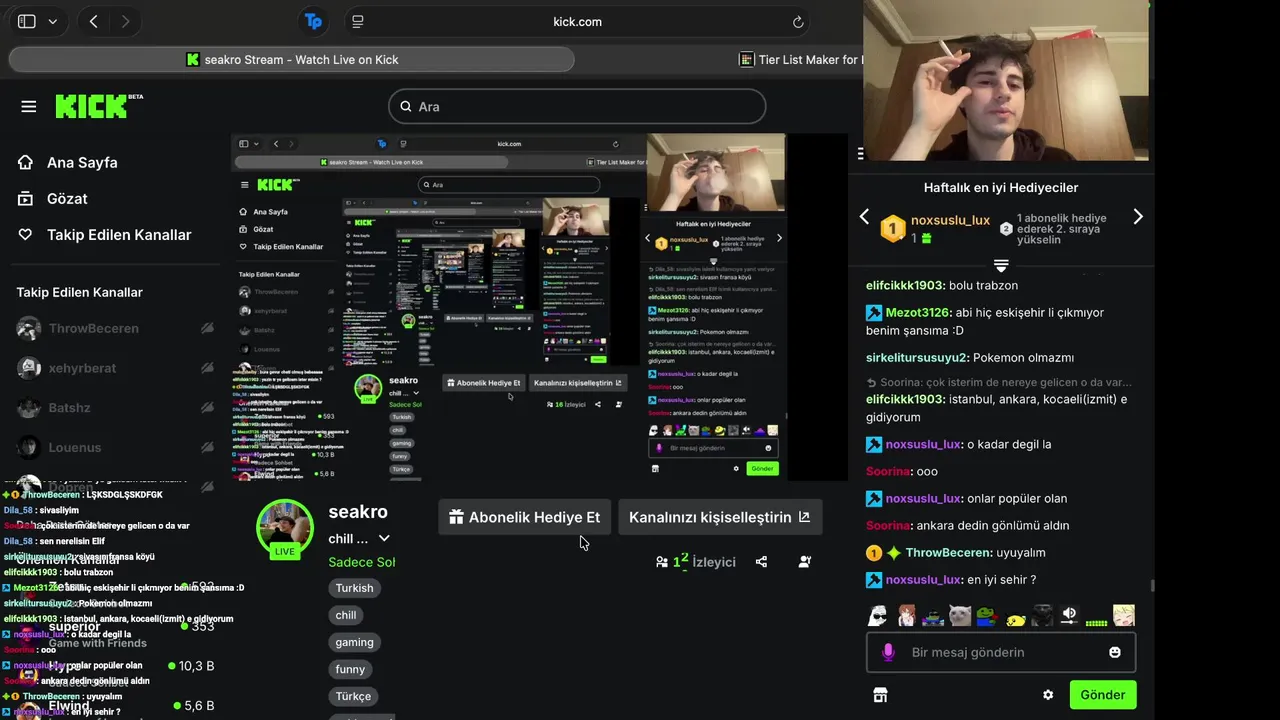Open xehyrberat followed channel
The image size is (1280, 720).
tap(83, 368)
